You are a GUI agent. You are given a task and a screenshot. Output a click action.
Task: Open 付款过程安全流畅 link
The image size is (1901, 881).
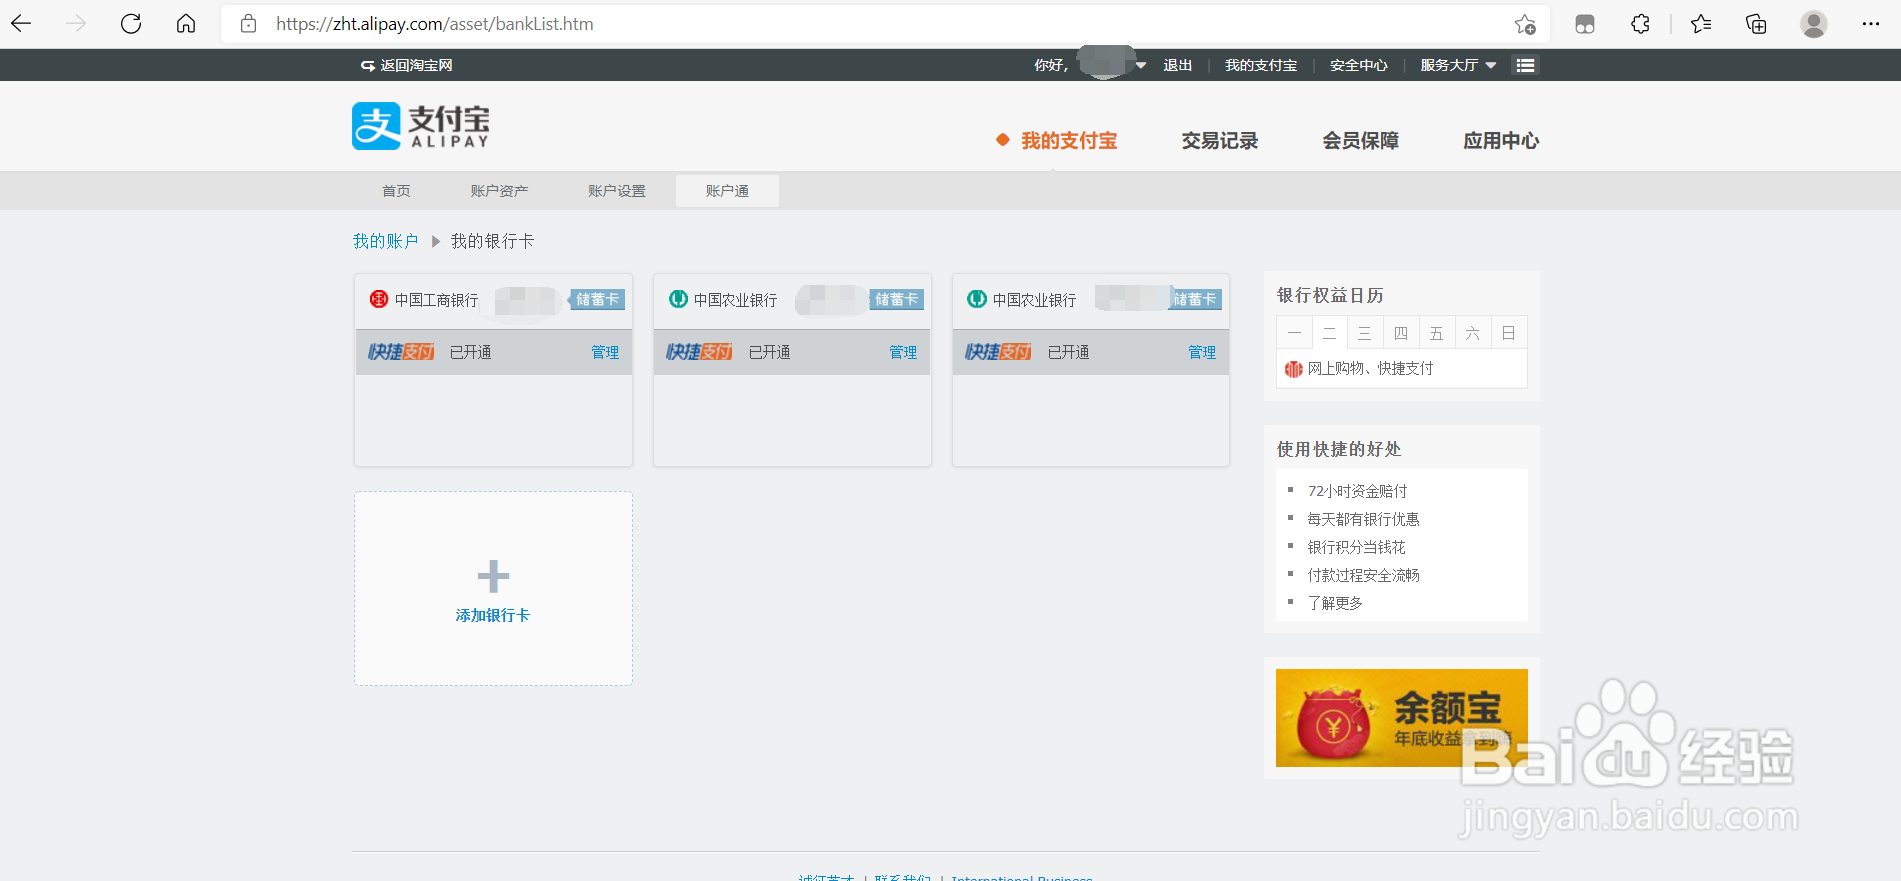(1363, 575)
